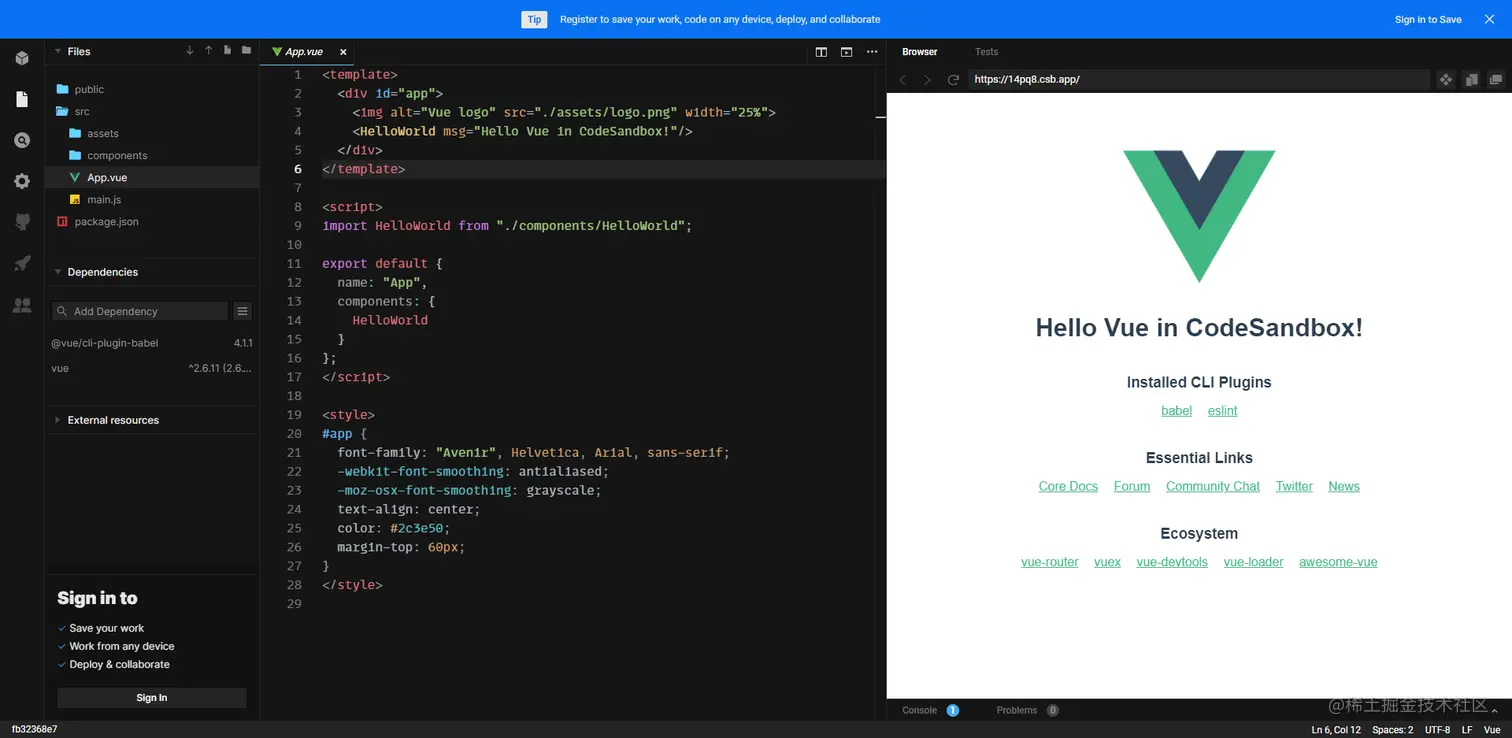
Task: Open the Sandbox Info cube icon in sidebar
Action: 22,59
